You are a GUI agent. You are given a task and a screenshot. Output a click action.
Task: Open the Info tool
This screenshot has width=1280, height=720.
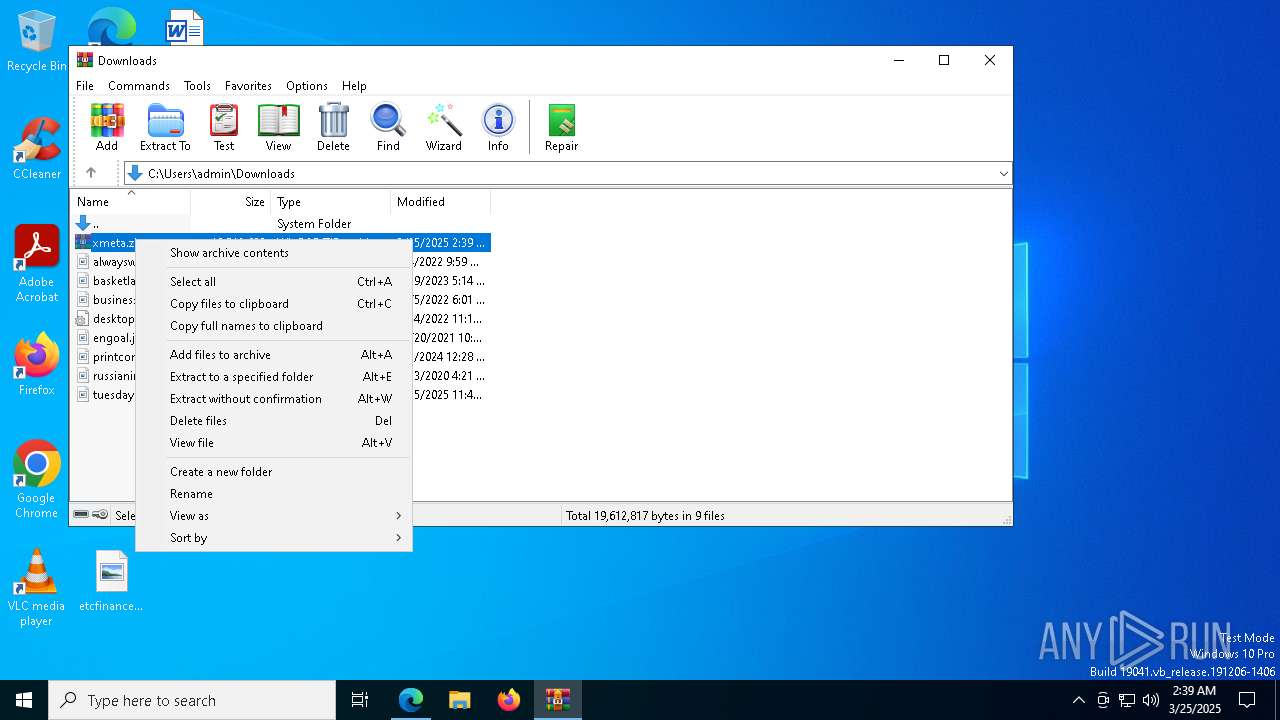(x=498, y=127)
